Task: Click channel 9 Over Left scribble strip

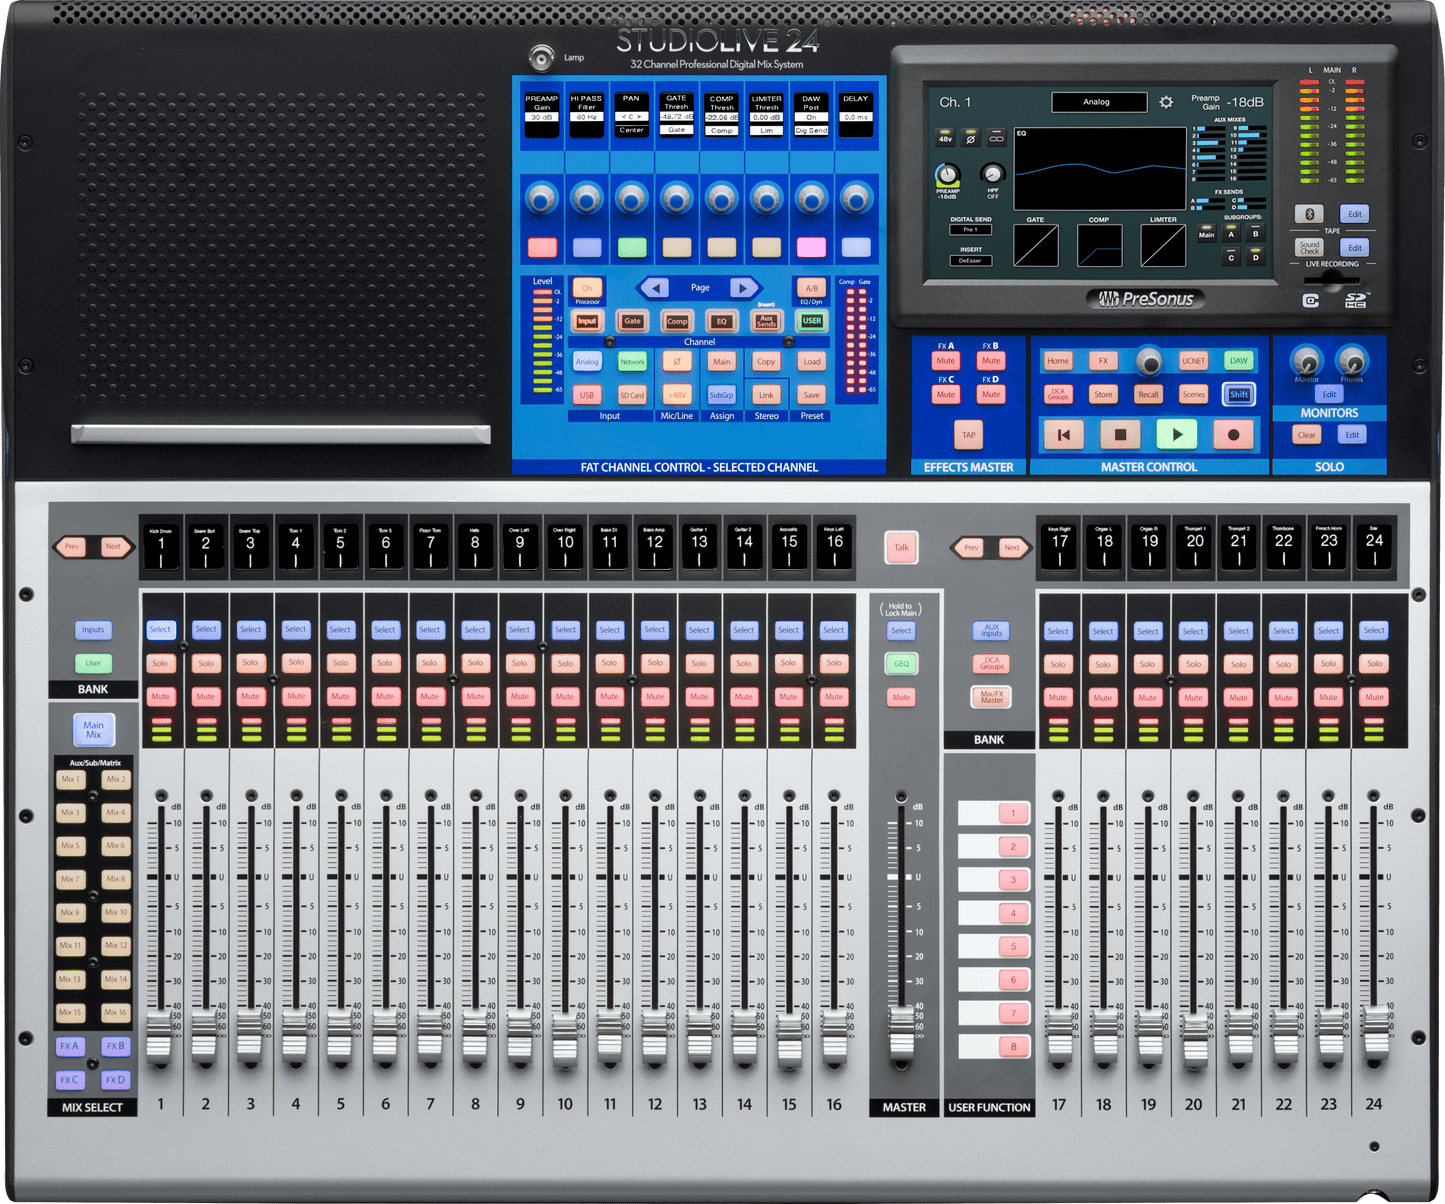Action: tap(520, 546)
